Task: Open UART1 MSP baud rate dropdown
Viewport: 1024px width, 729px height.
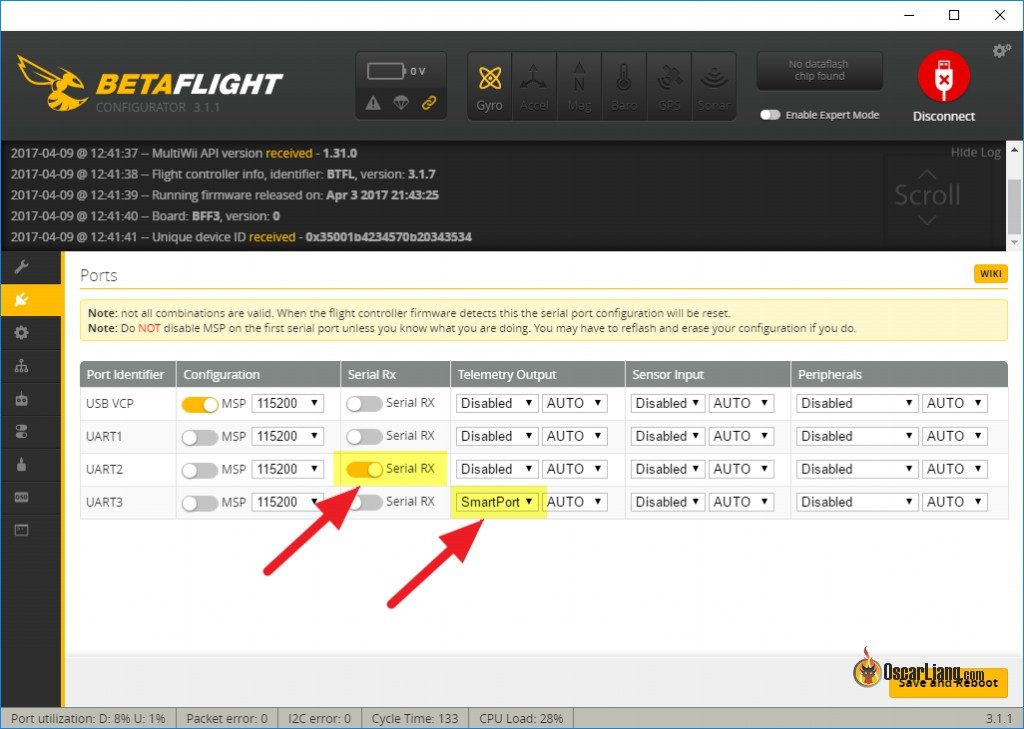Action: coord(287,436)
